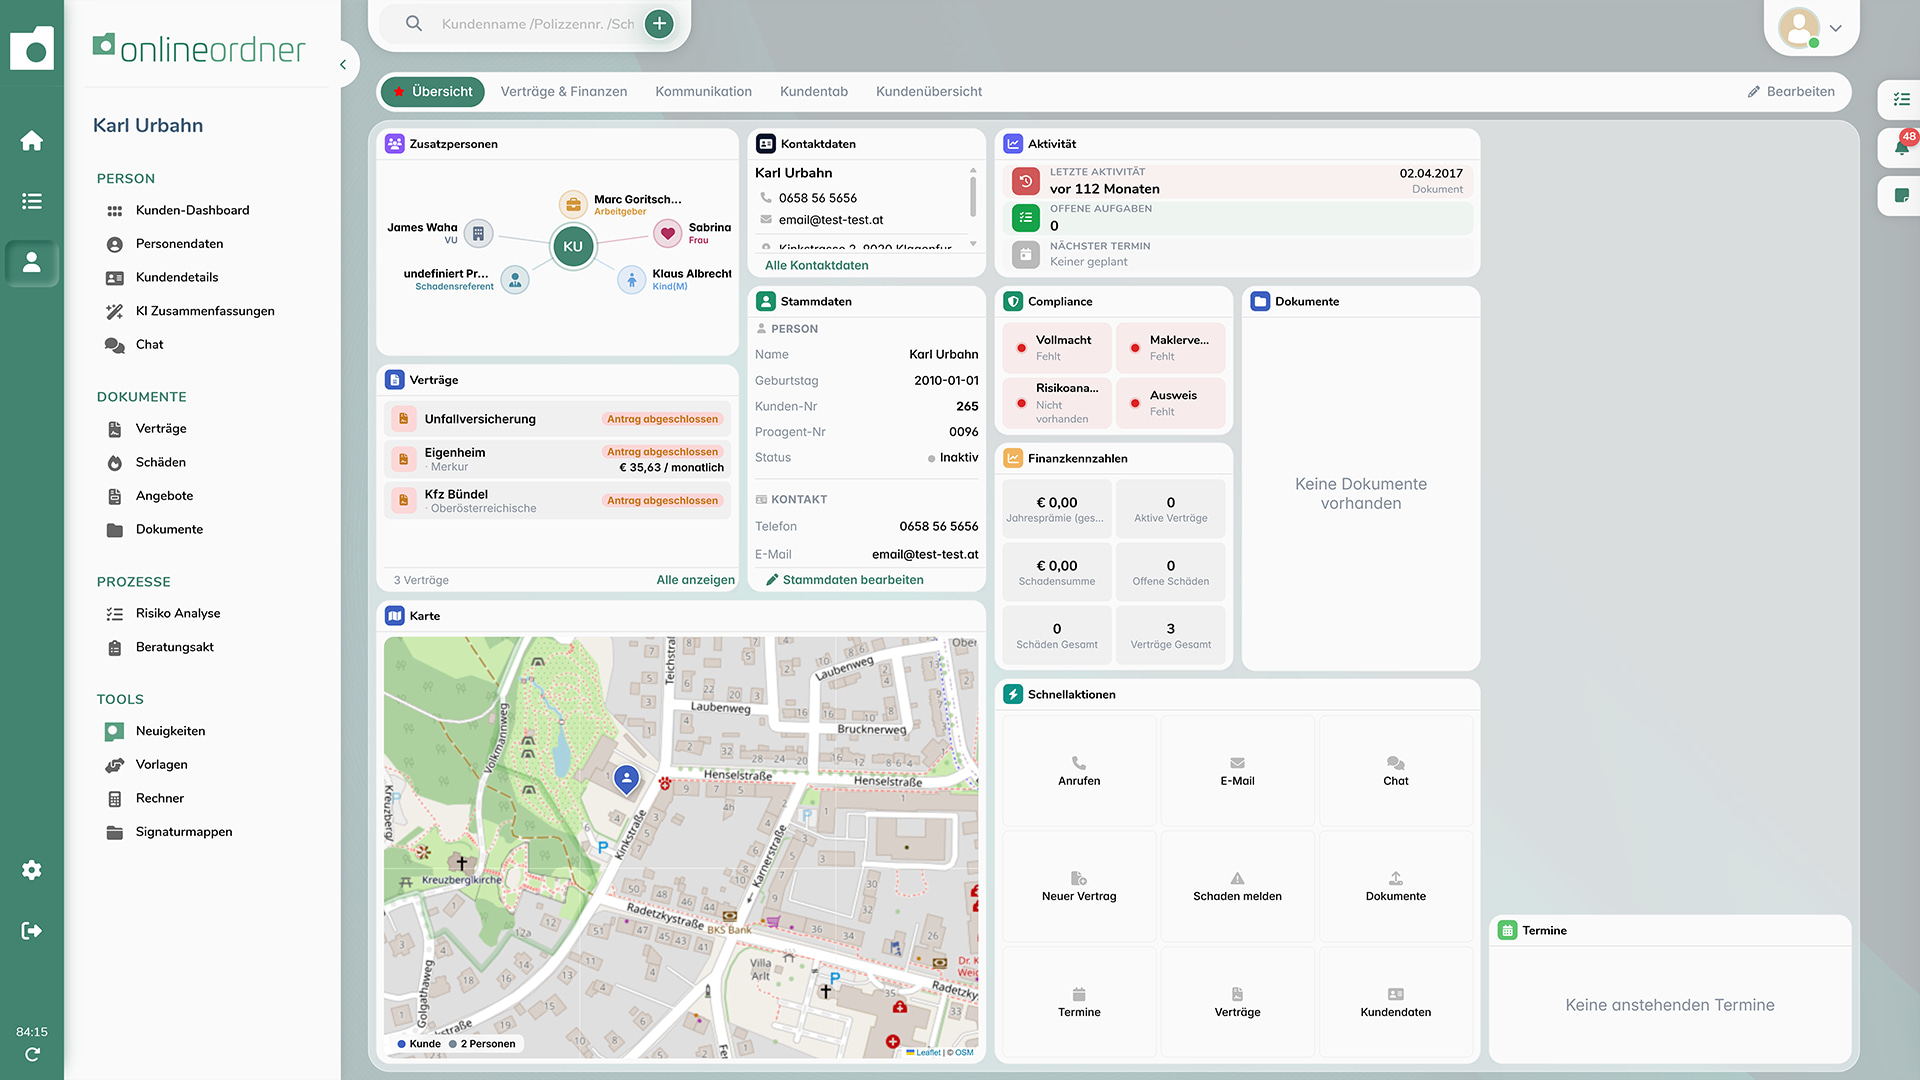
Task: Click the Chat quick action
Action: click(x=1396, y=771)
